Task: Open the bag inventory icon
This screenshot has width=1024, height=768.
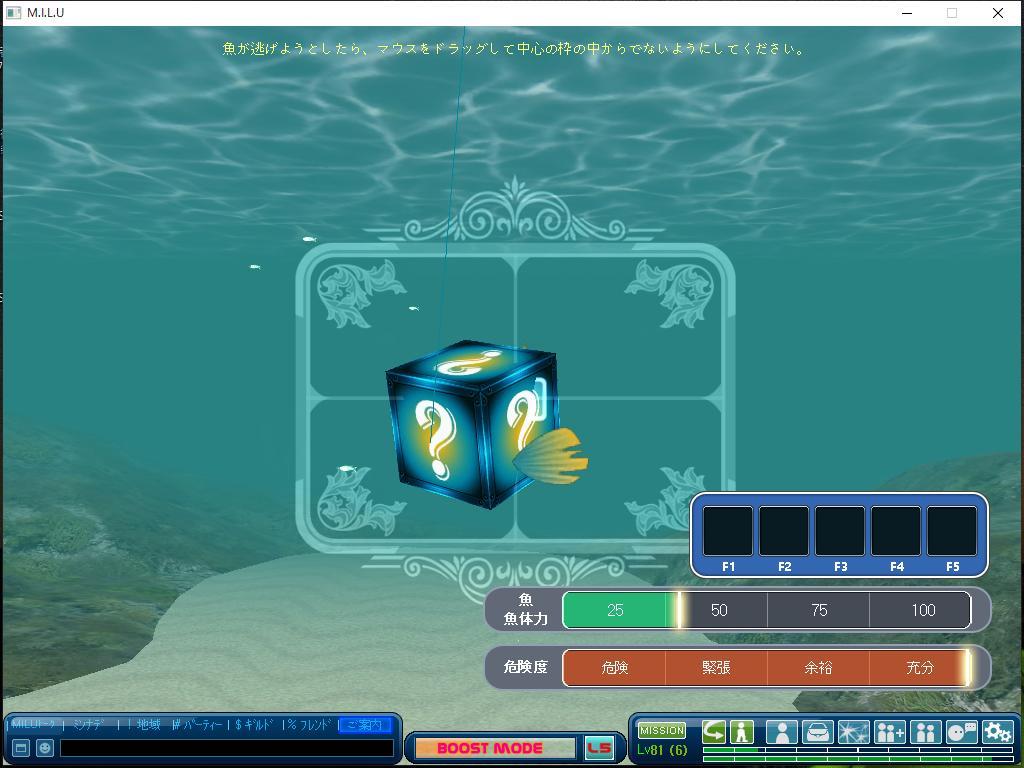Action: coord(818,732)
